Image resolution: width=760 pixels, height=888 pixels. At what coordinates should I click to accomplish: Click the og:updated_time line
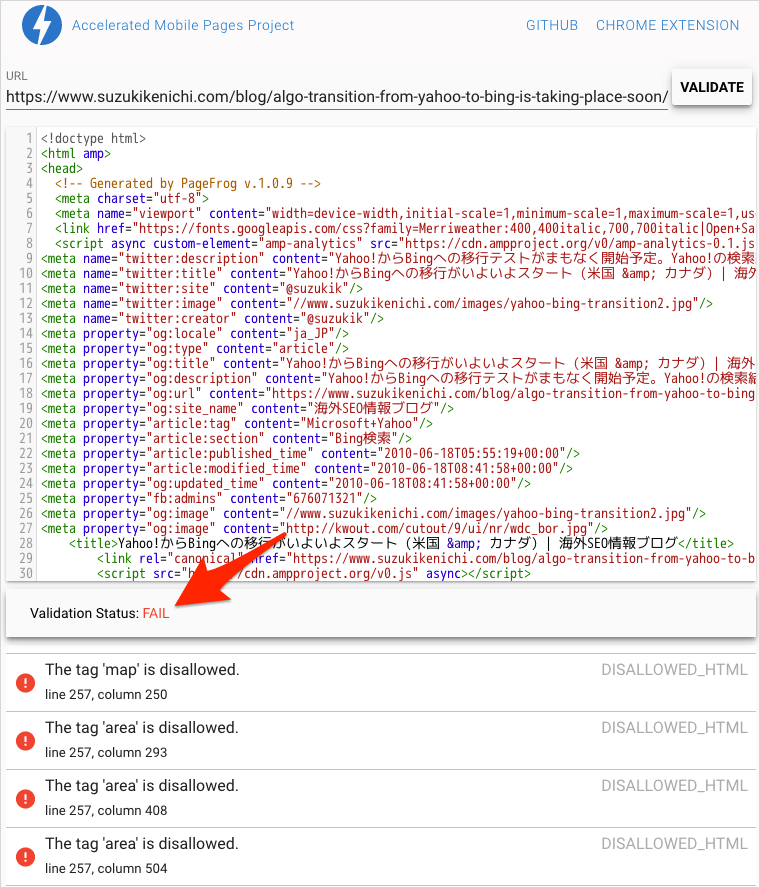(286, 484)
